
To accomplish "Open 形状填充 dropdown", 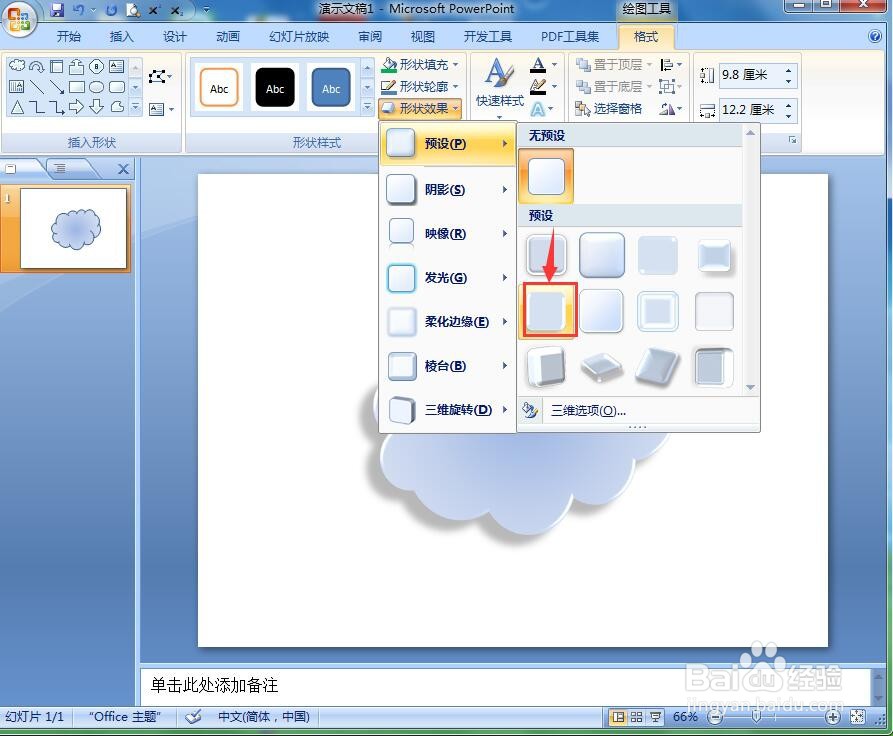I will 420,64.
